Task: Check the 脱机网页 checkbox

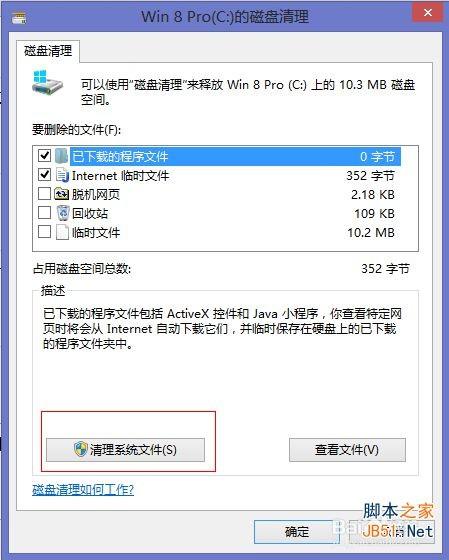Action: 44,194
